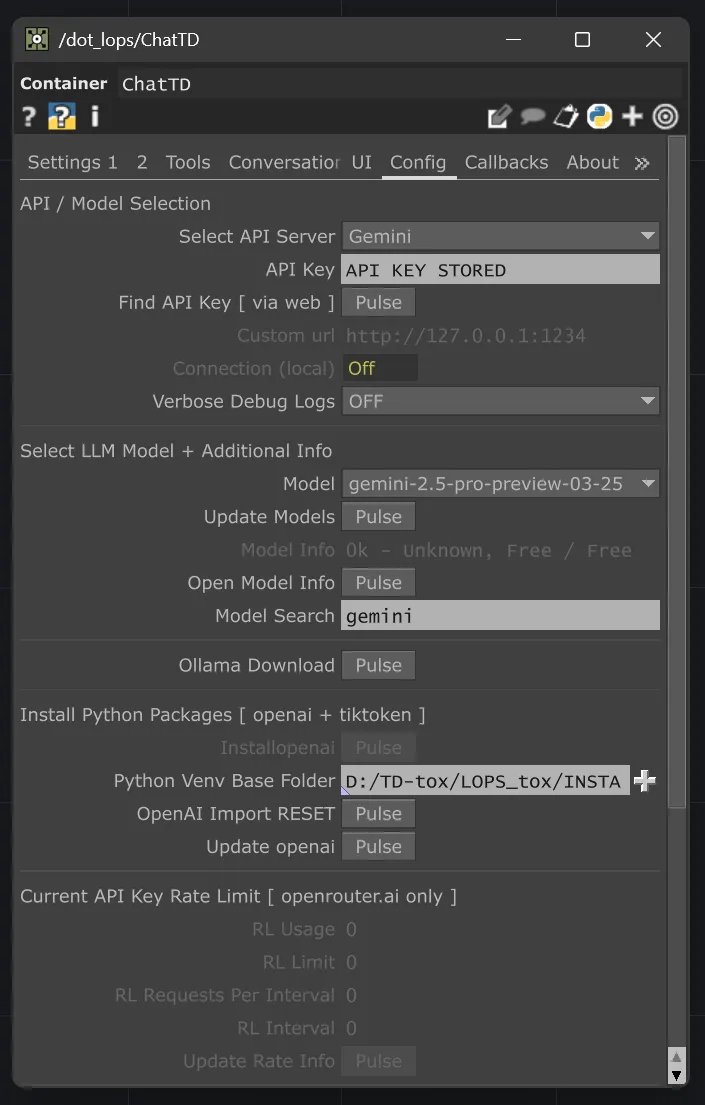
Task: Click the info icon next to the help icons
Action: point(94,117)
